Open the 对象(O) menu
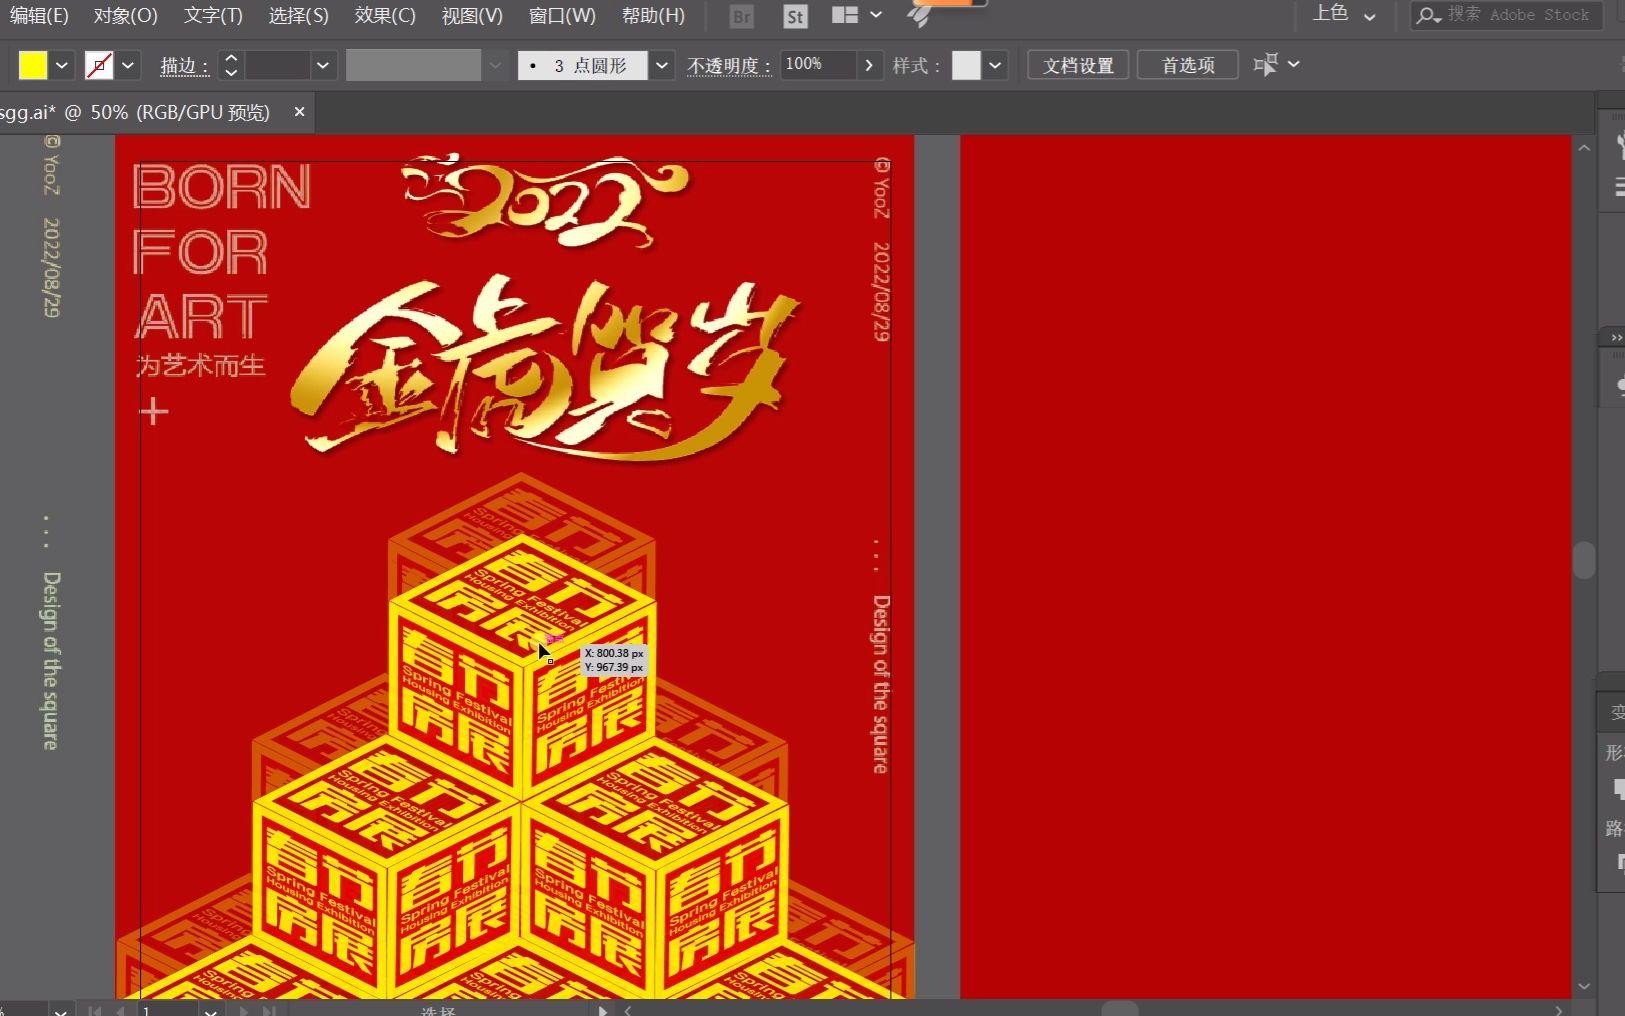 [x=126, y=16]
